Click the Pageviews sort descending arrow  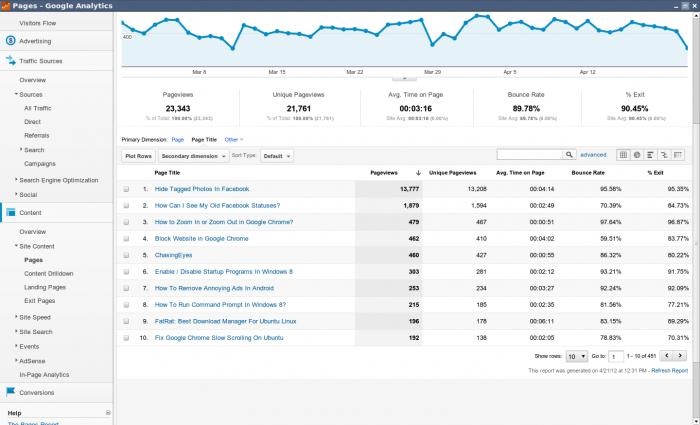(418, 173)
